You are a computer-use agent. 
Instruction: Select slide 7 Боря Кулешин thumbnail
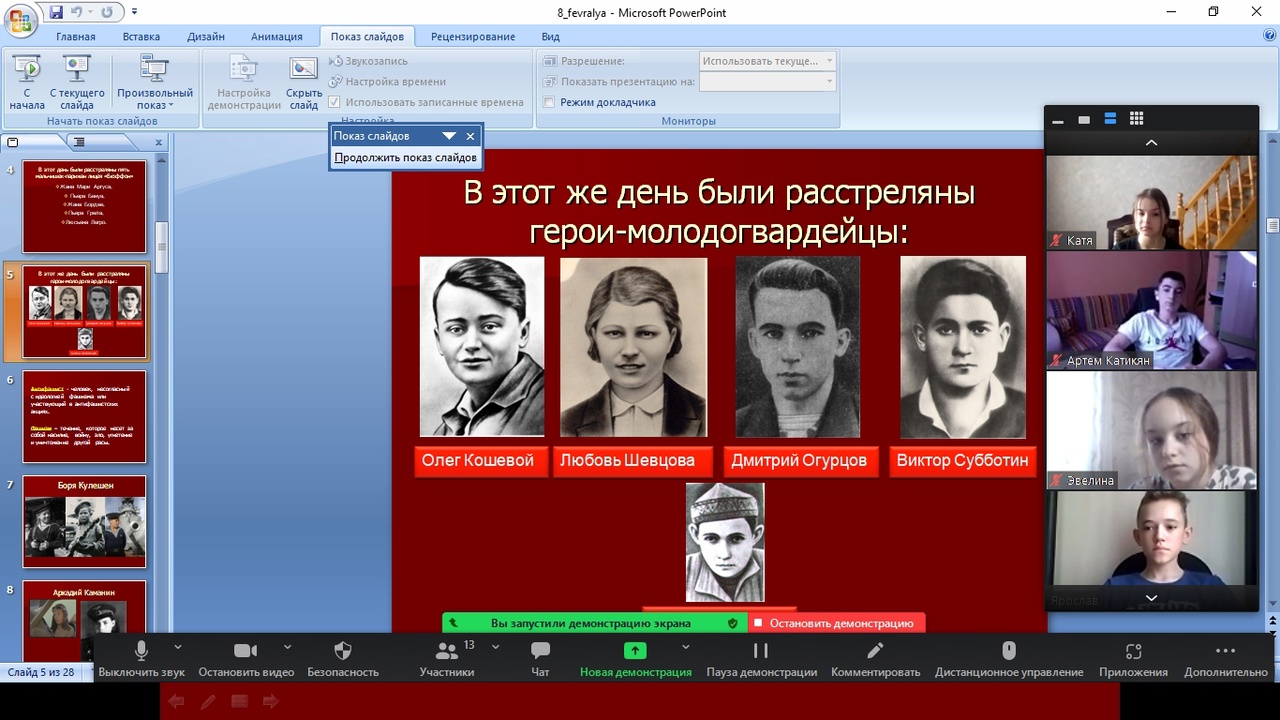84,522
